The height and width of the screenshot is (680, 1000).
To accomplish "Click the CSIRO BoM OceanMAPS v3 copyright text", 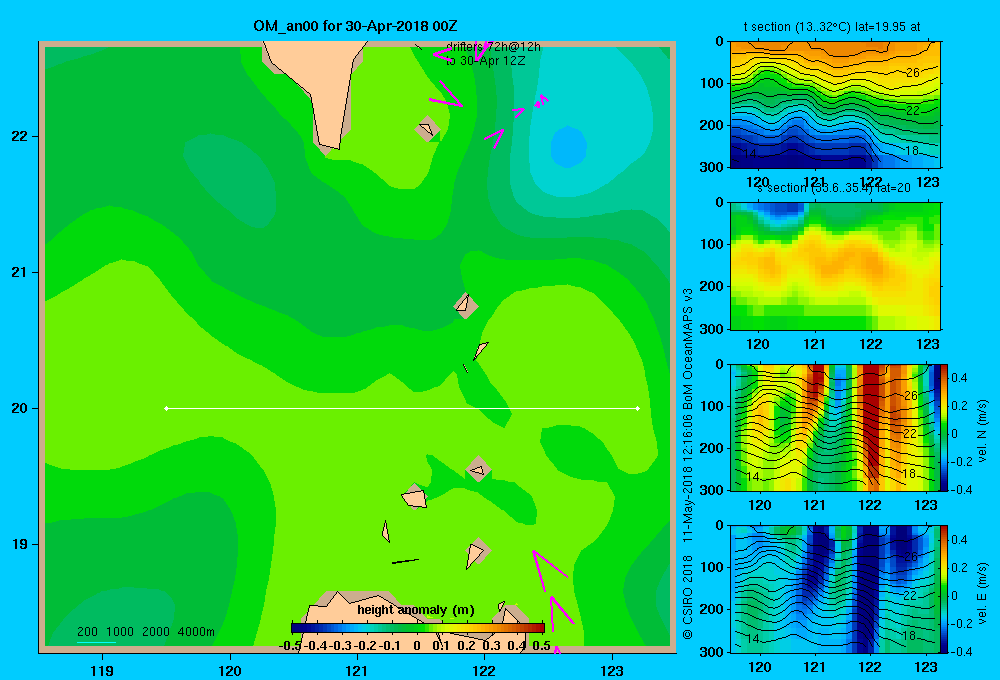I will click(688, 463).
